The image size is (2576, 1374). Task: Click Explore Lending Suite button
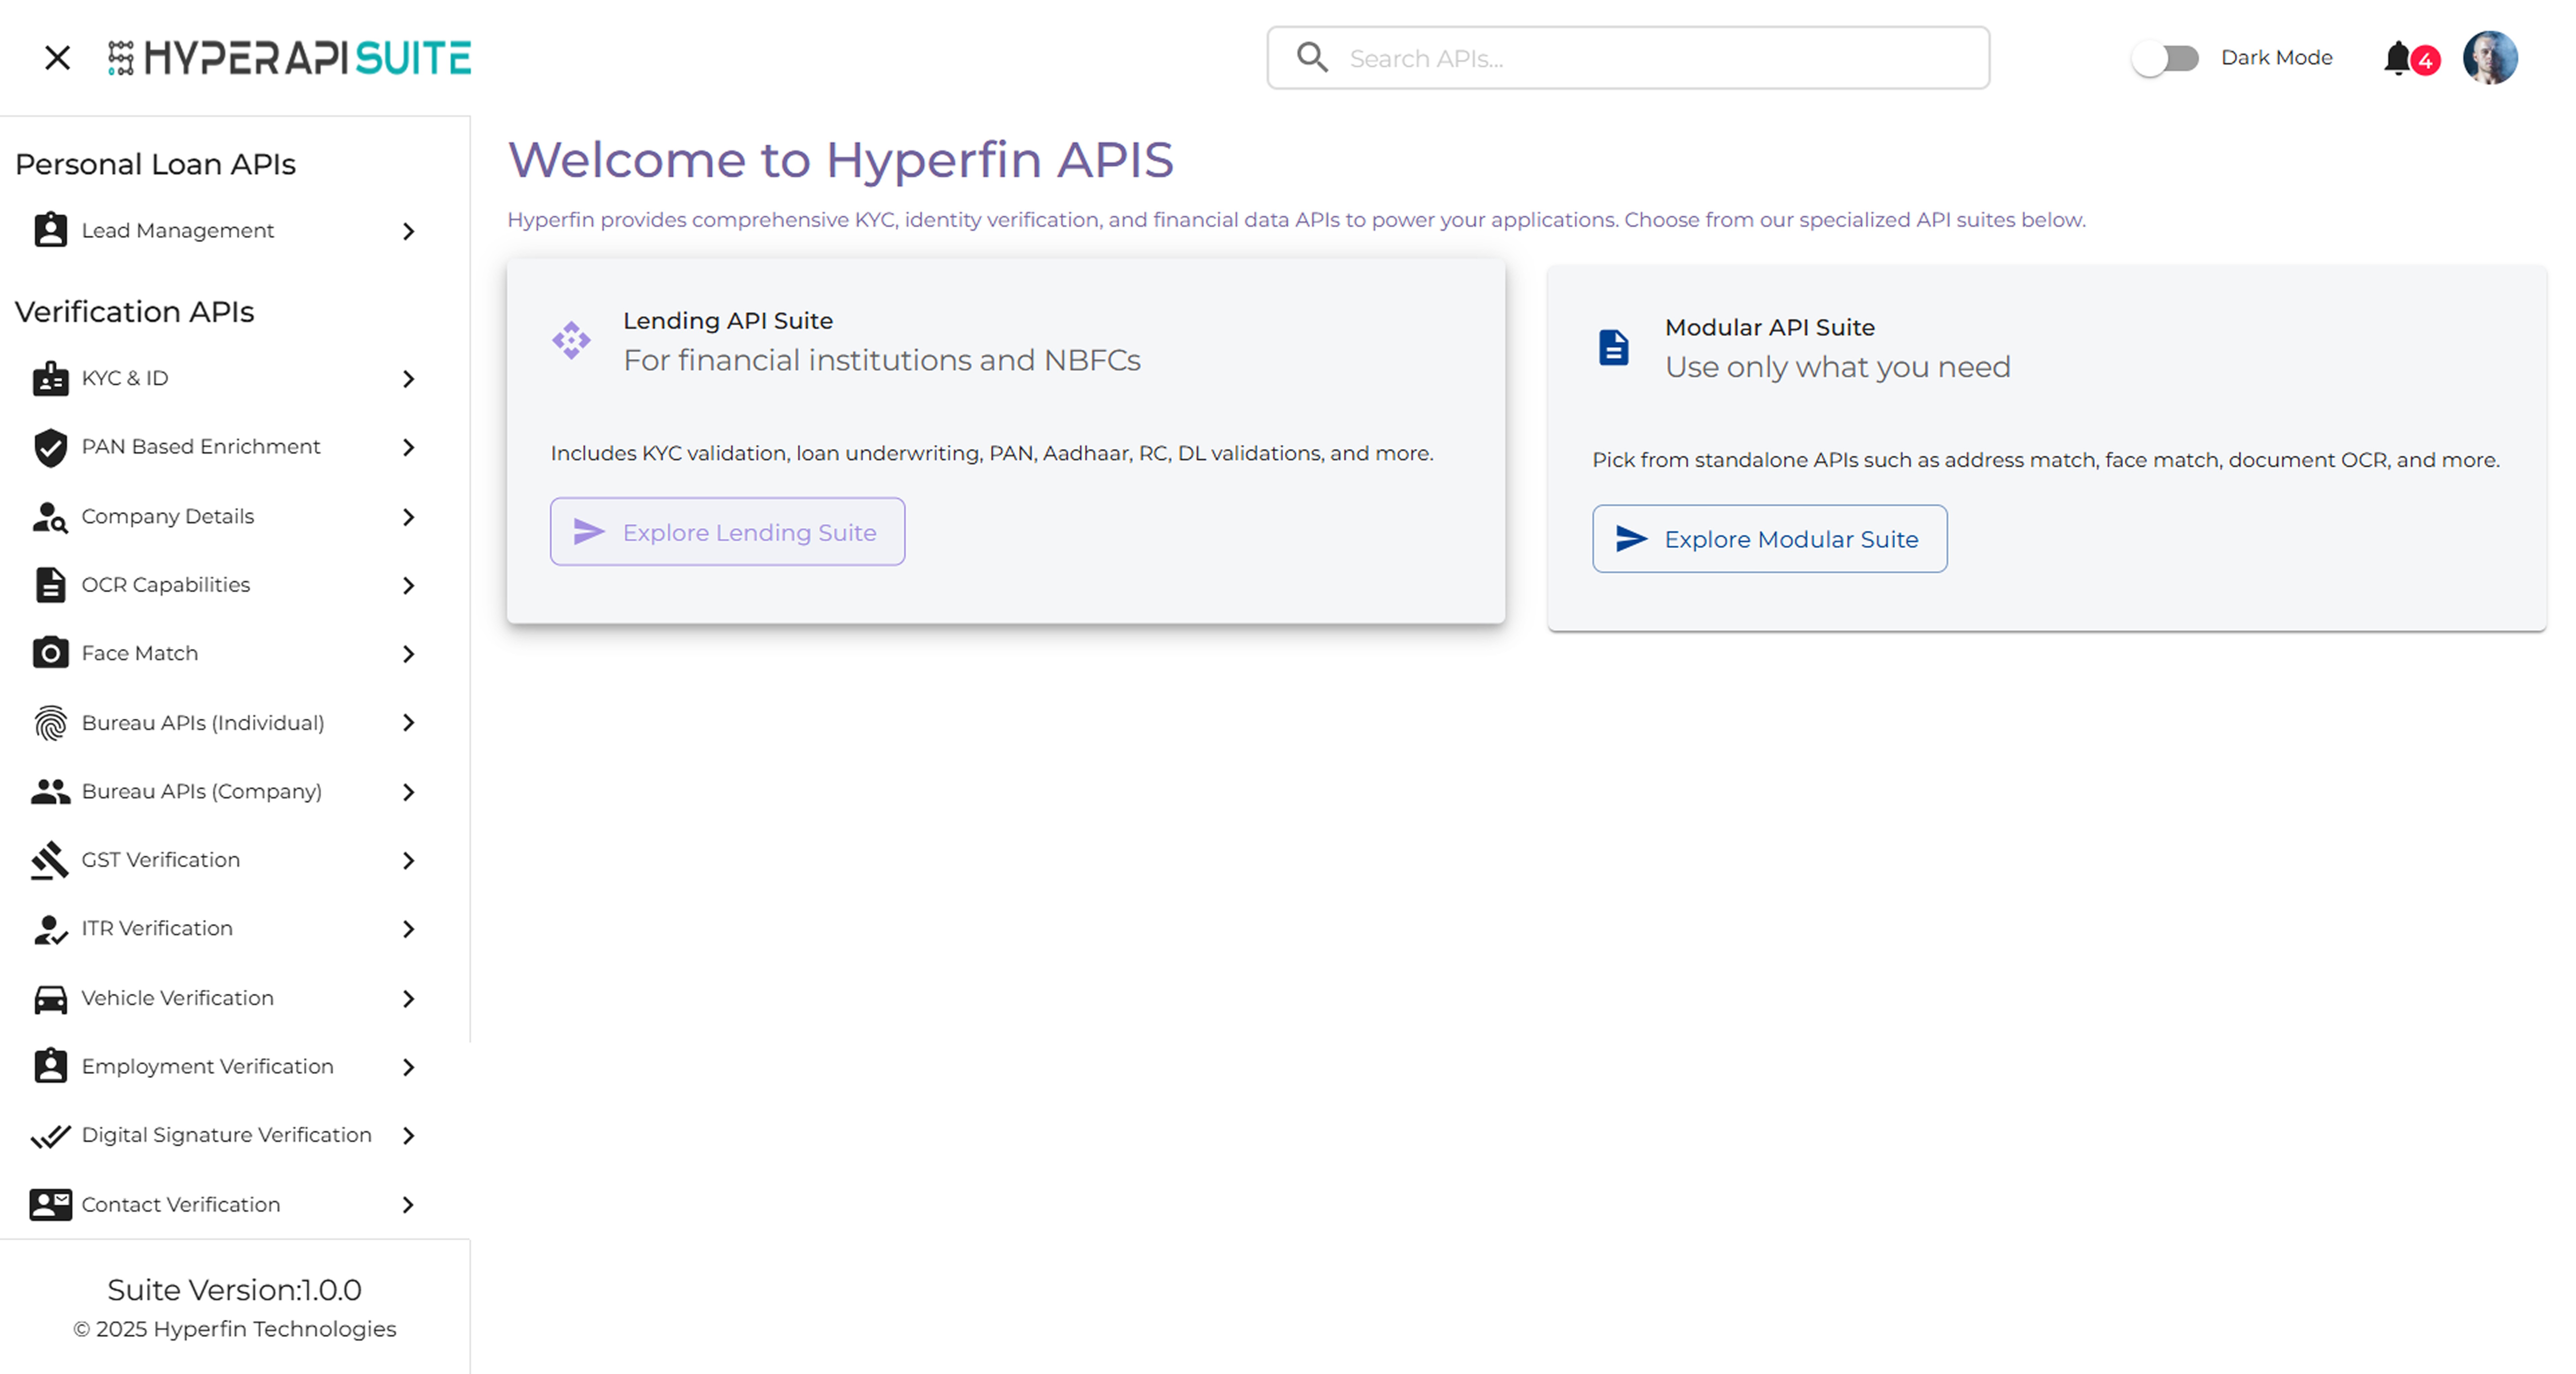click(x=727, y=532)
